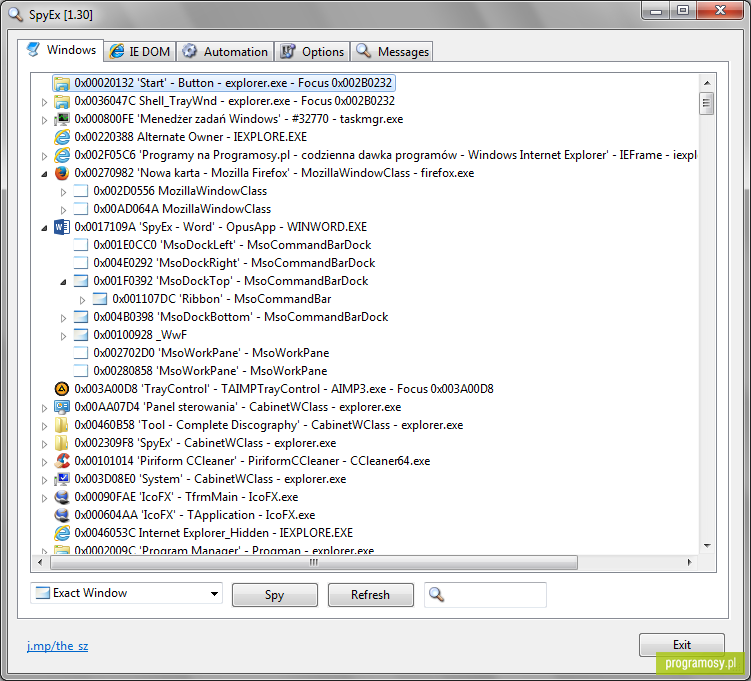Expand the Menedżer zadań Windows node
This screenshot has width=751, height=681.
(x=44, y=120)
